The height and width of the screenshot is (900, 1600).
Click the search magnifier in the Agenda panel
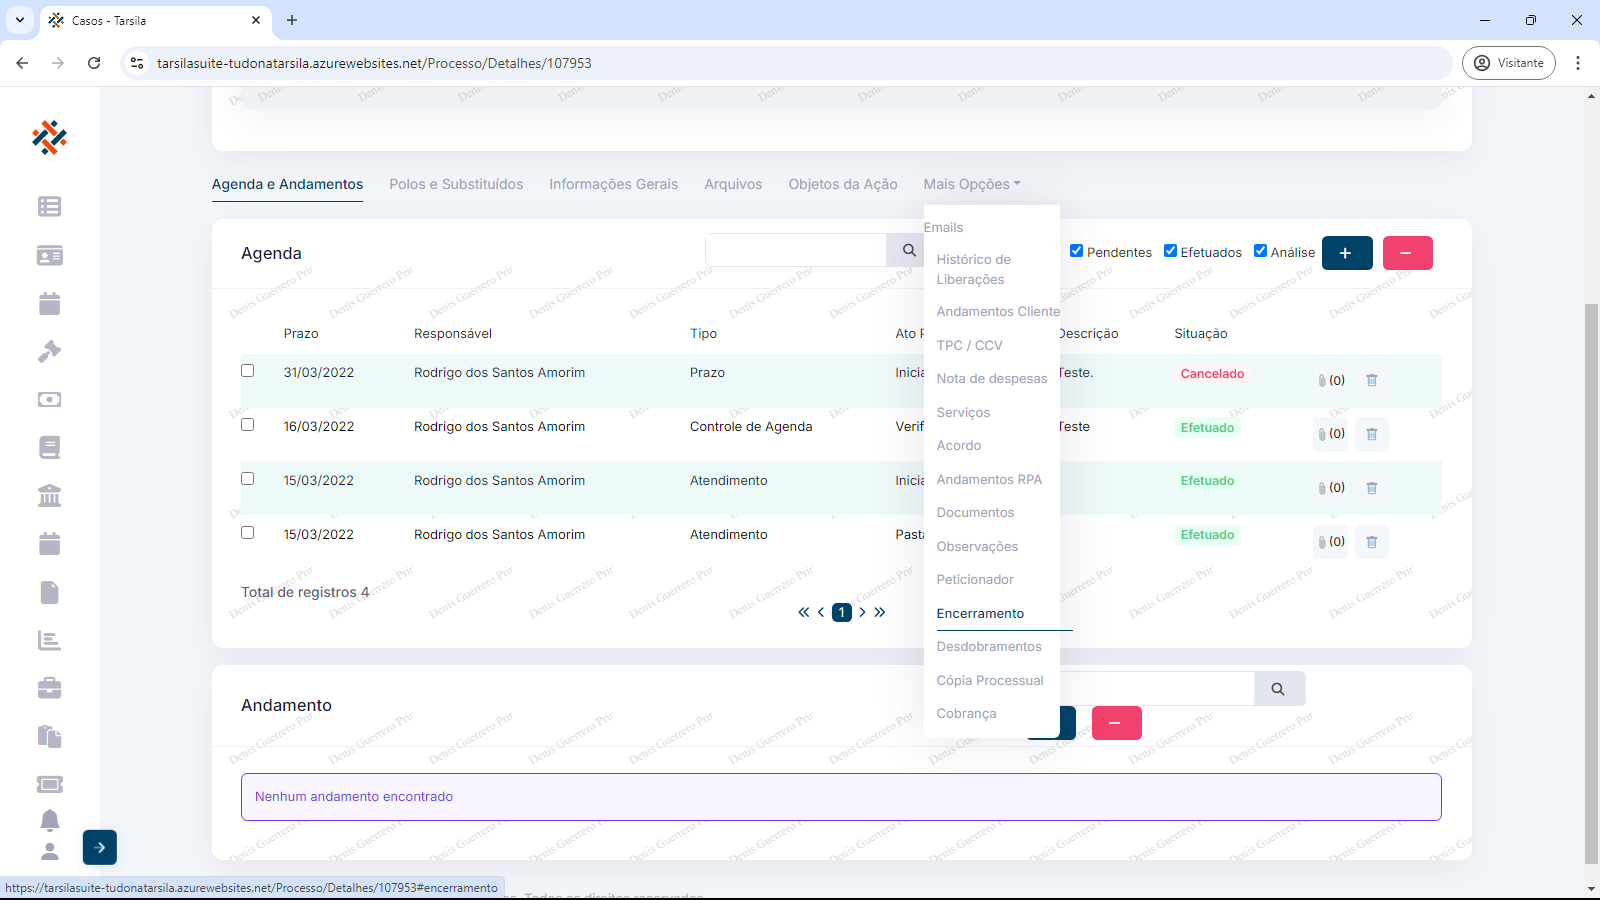pyautogui.click(x=908, y=250)
